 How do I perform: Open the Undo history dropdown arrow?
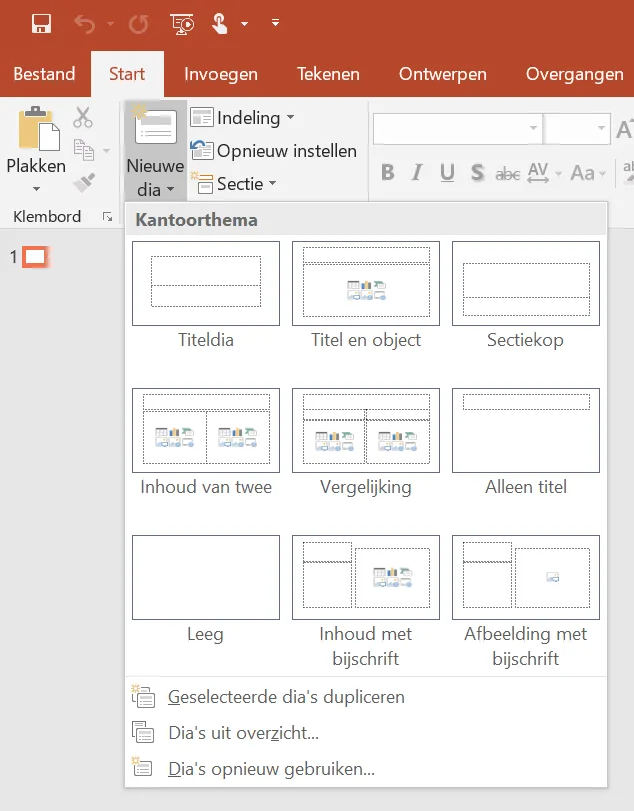(x=110, y=24)
